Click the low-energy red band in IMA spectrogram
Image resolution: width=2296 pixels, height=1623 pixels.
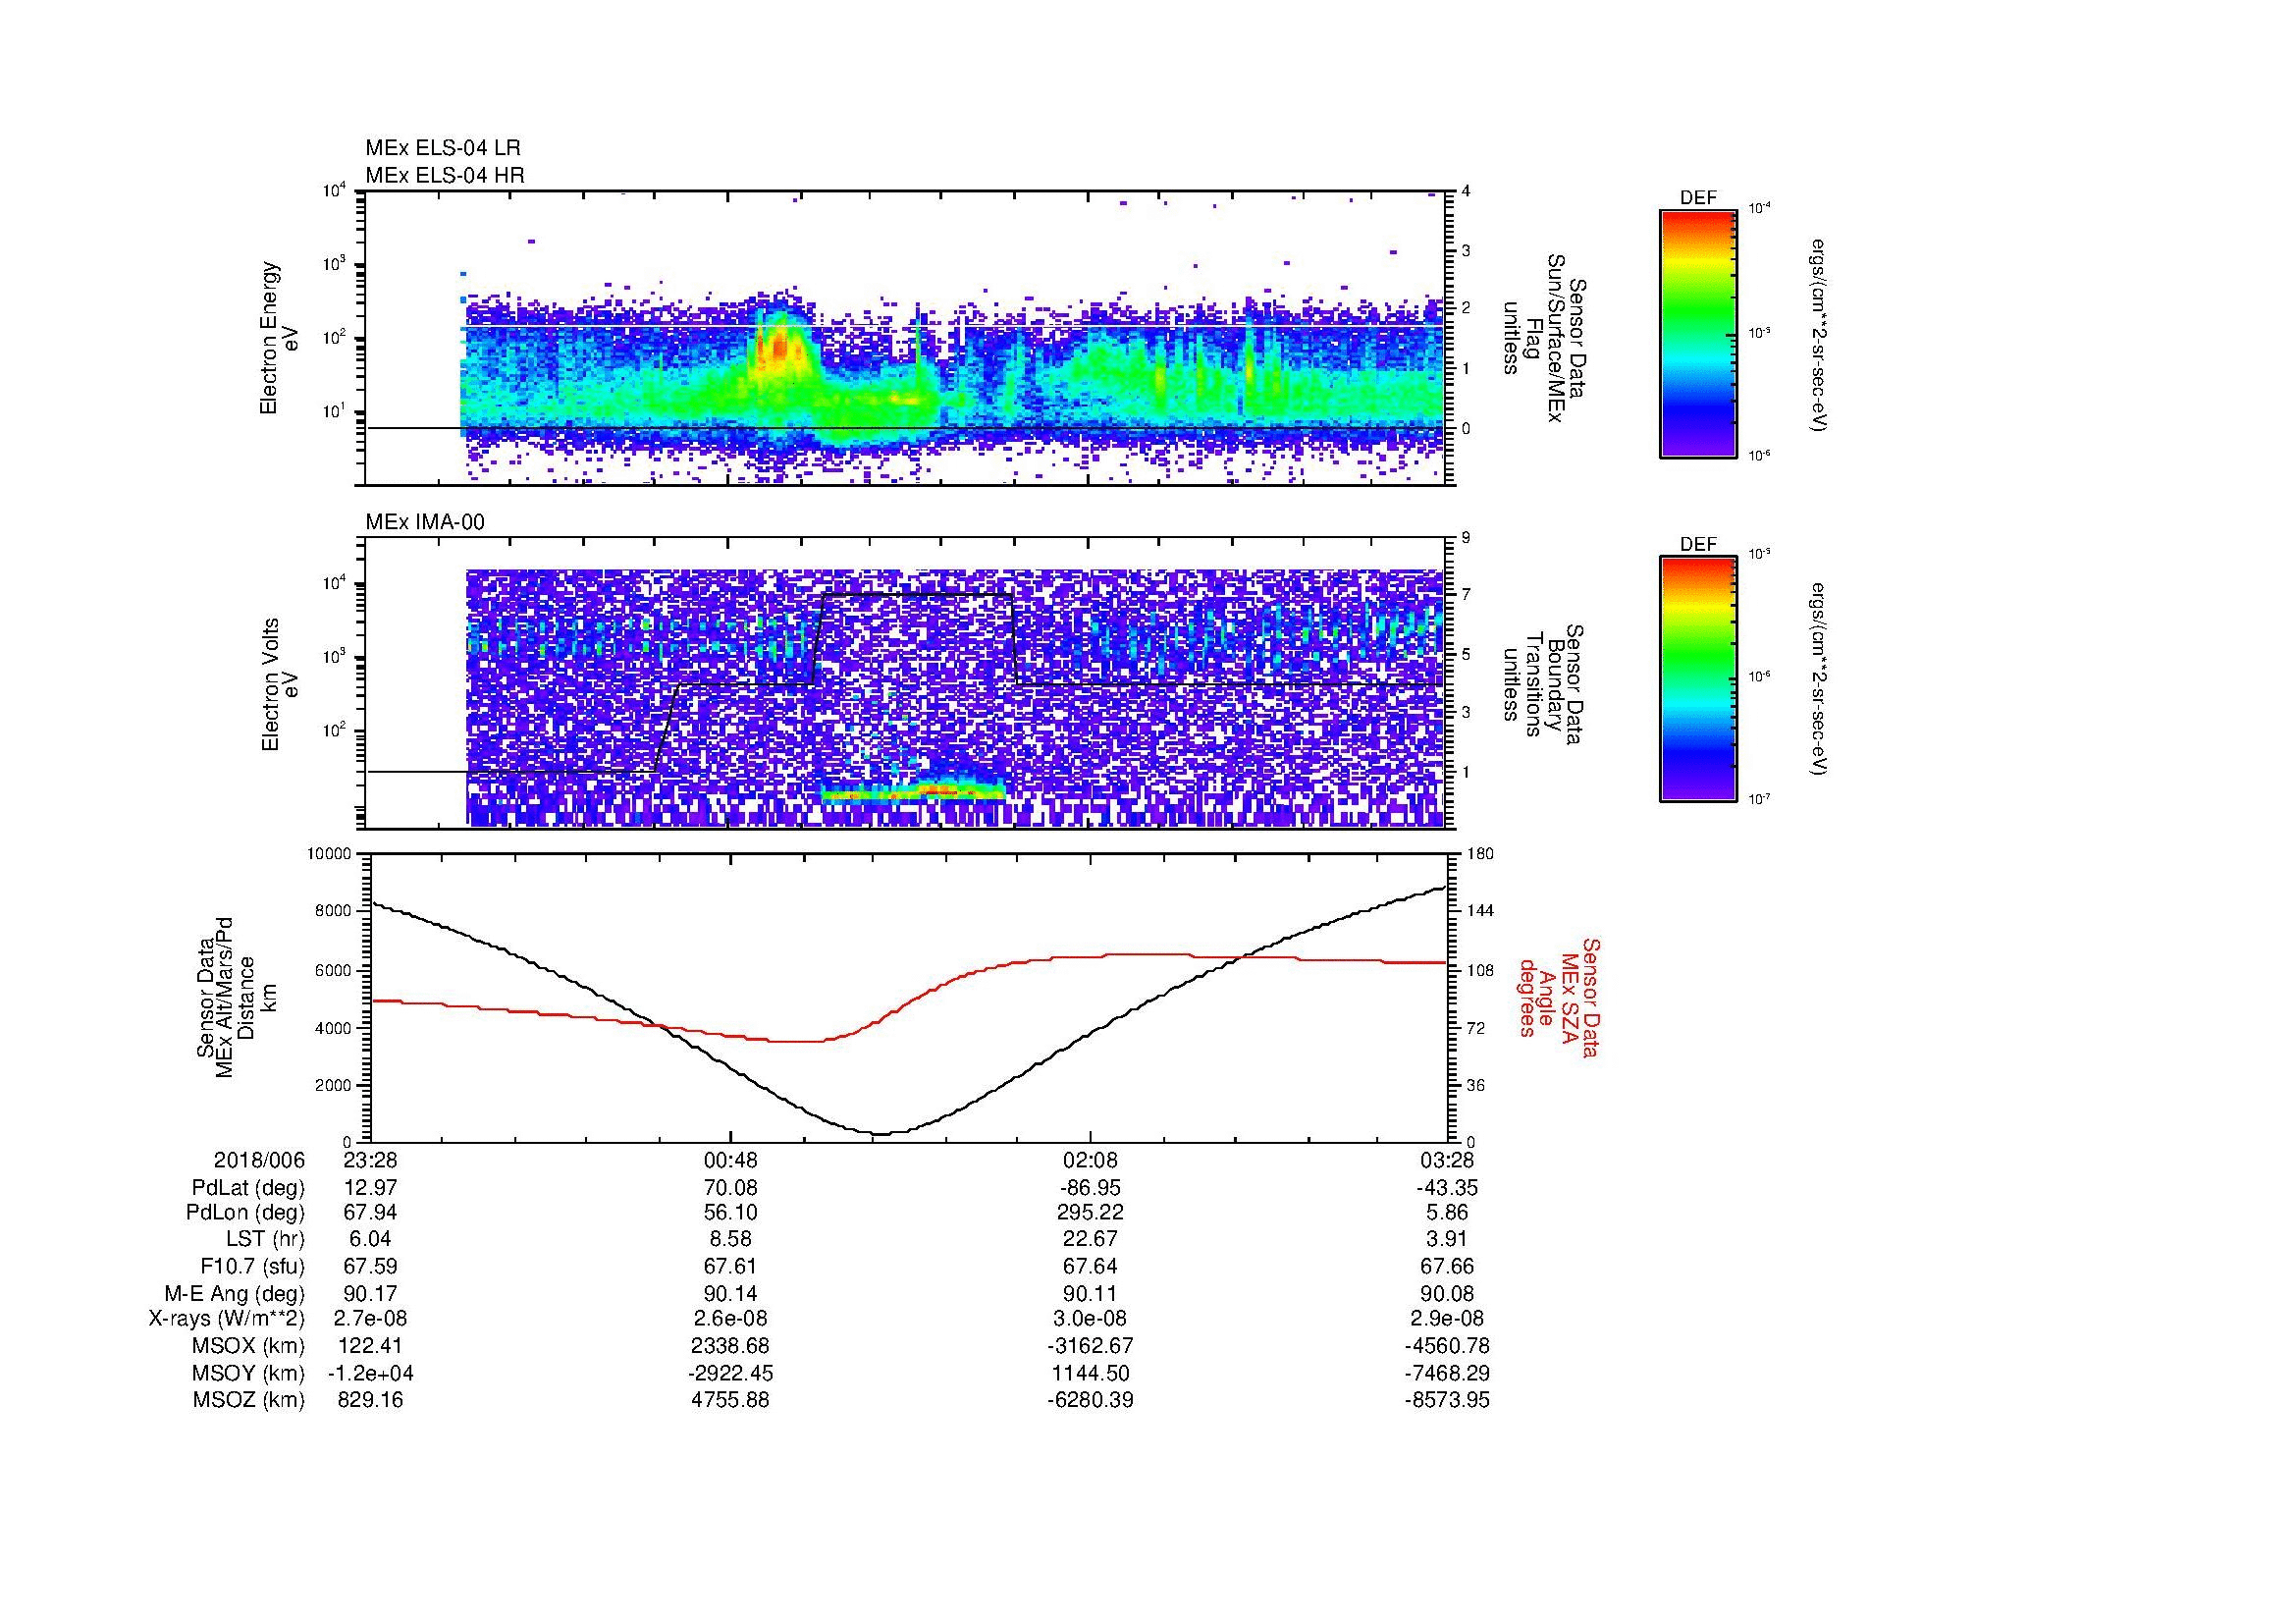915,793
